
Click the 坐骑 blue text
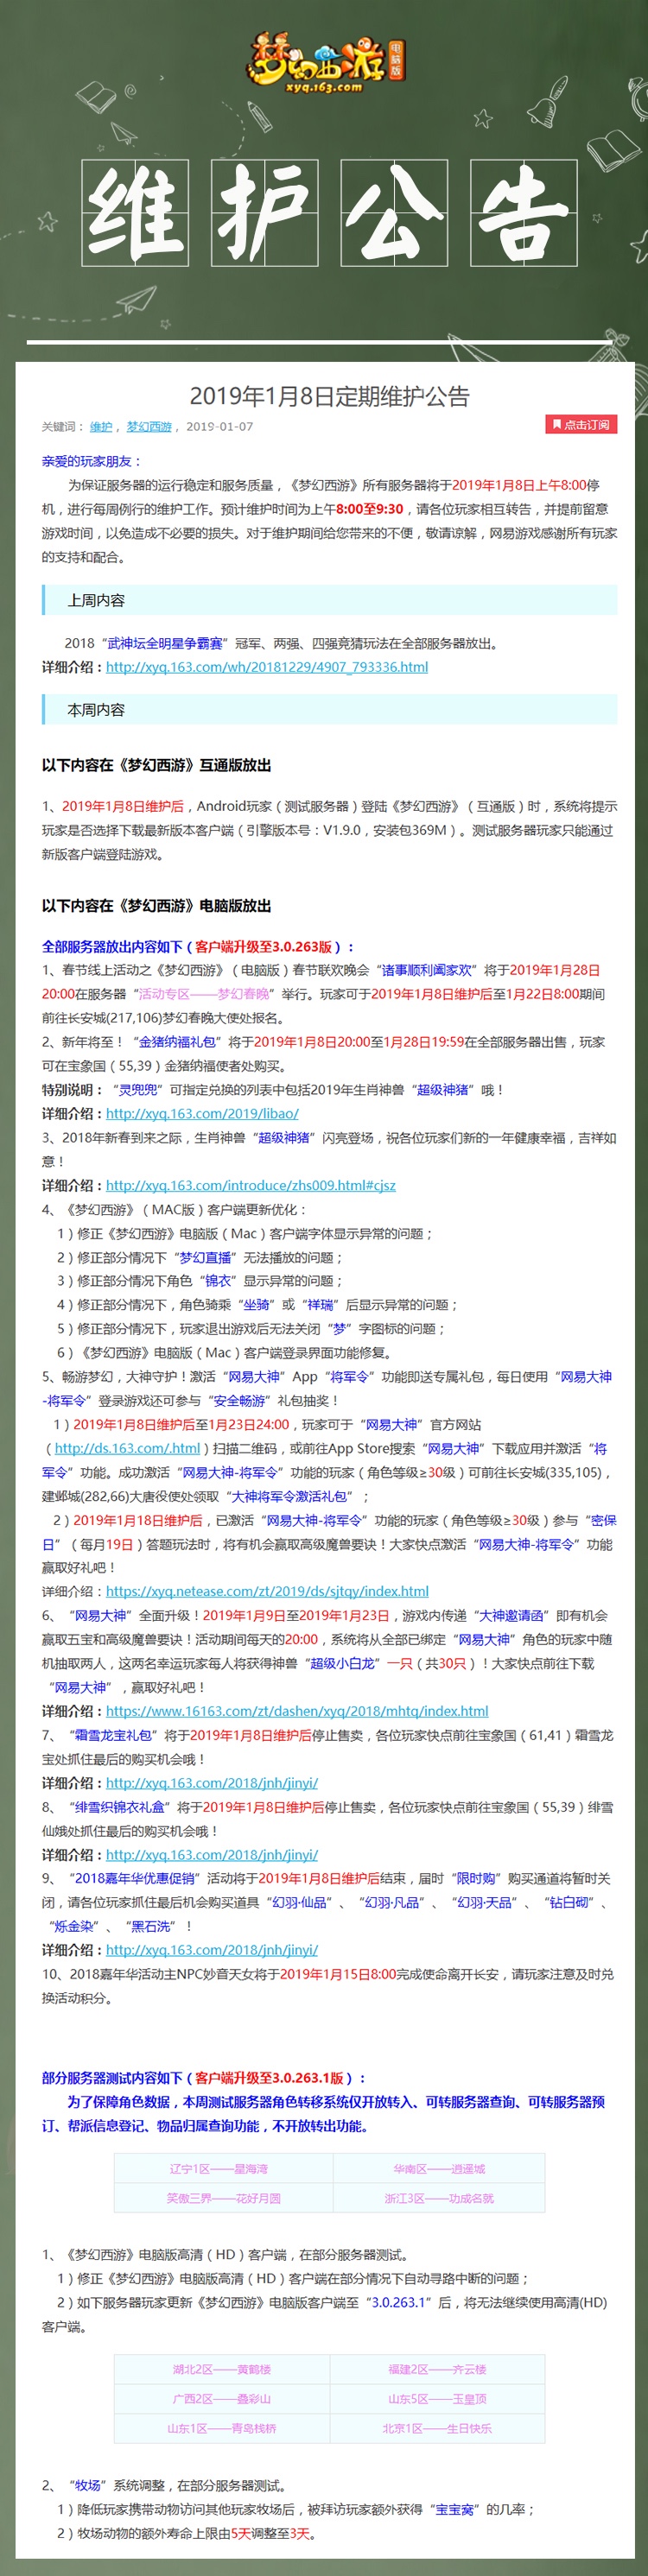256,1305
